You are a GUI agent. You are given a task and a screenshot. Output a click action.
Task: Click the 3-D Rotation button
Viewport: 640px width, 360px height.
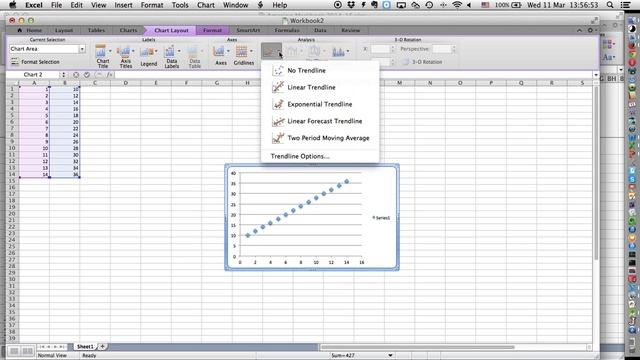(x=422, y=62)
